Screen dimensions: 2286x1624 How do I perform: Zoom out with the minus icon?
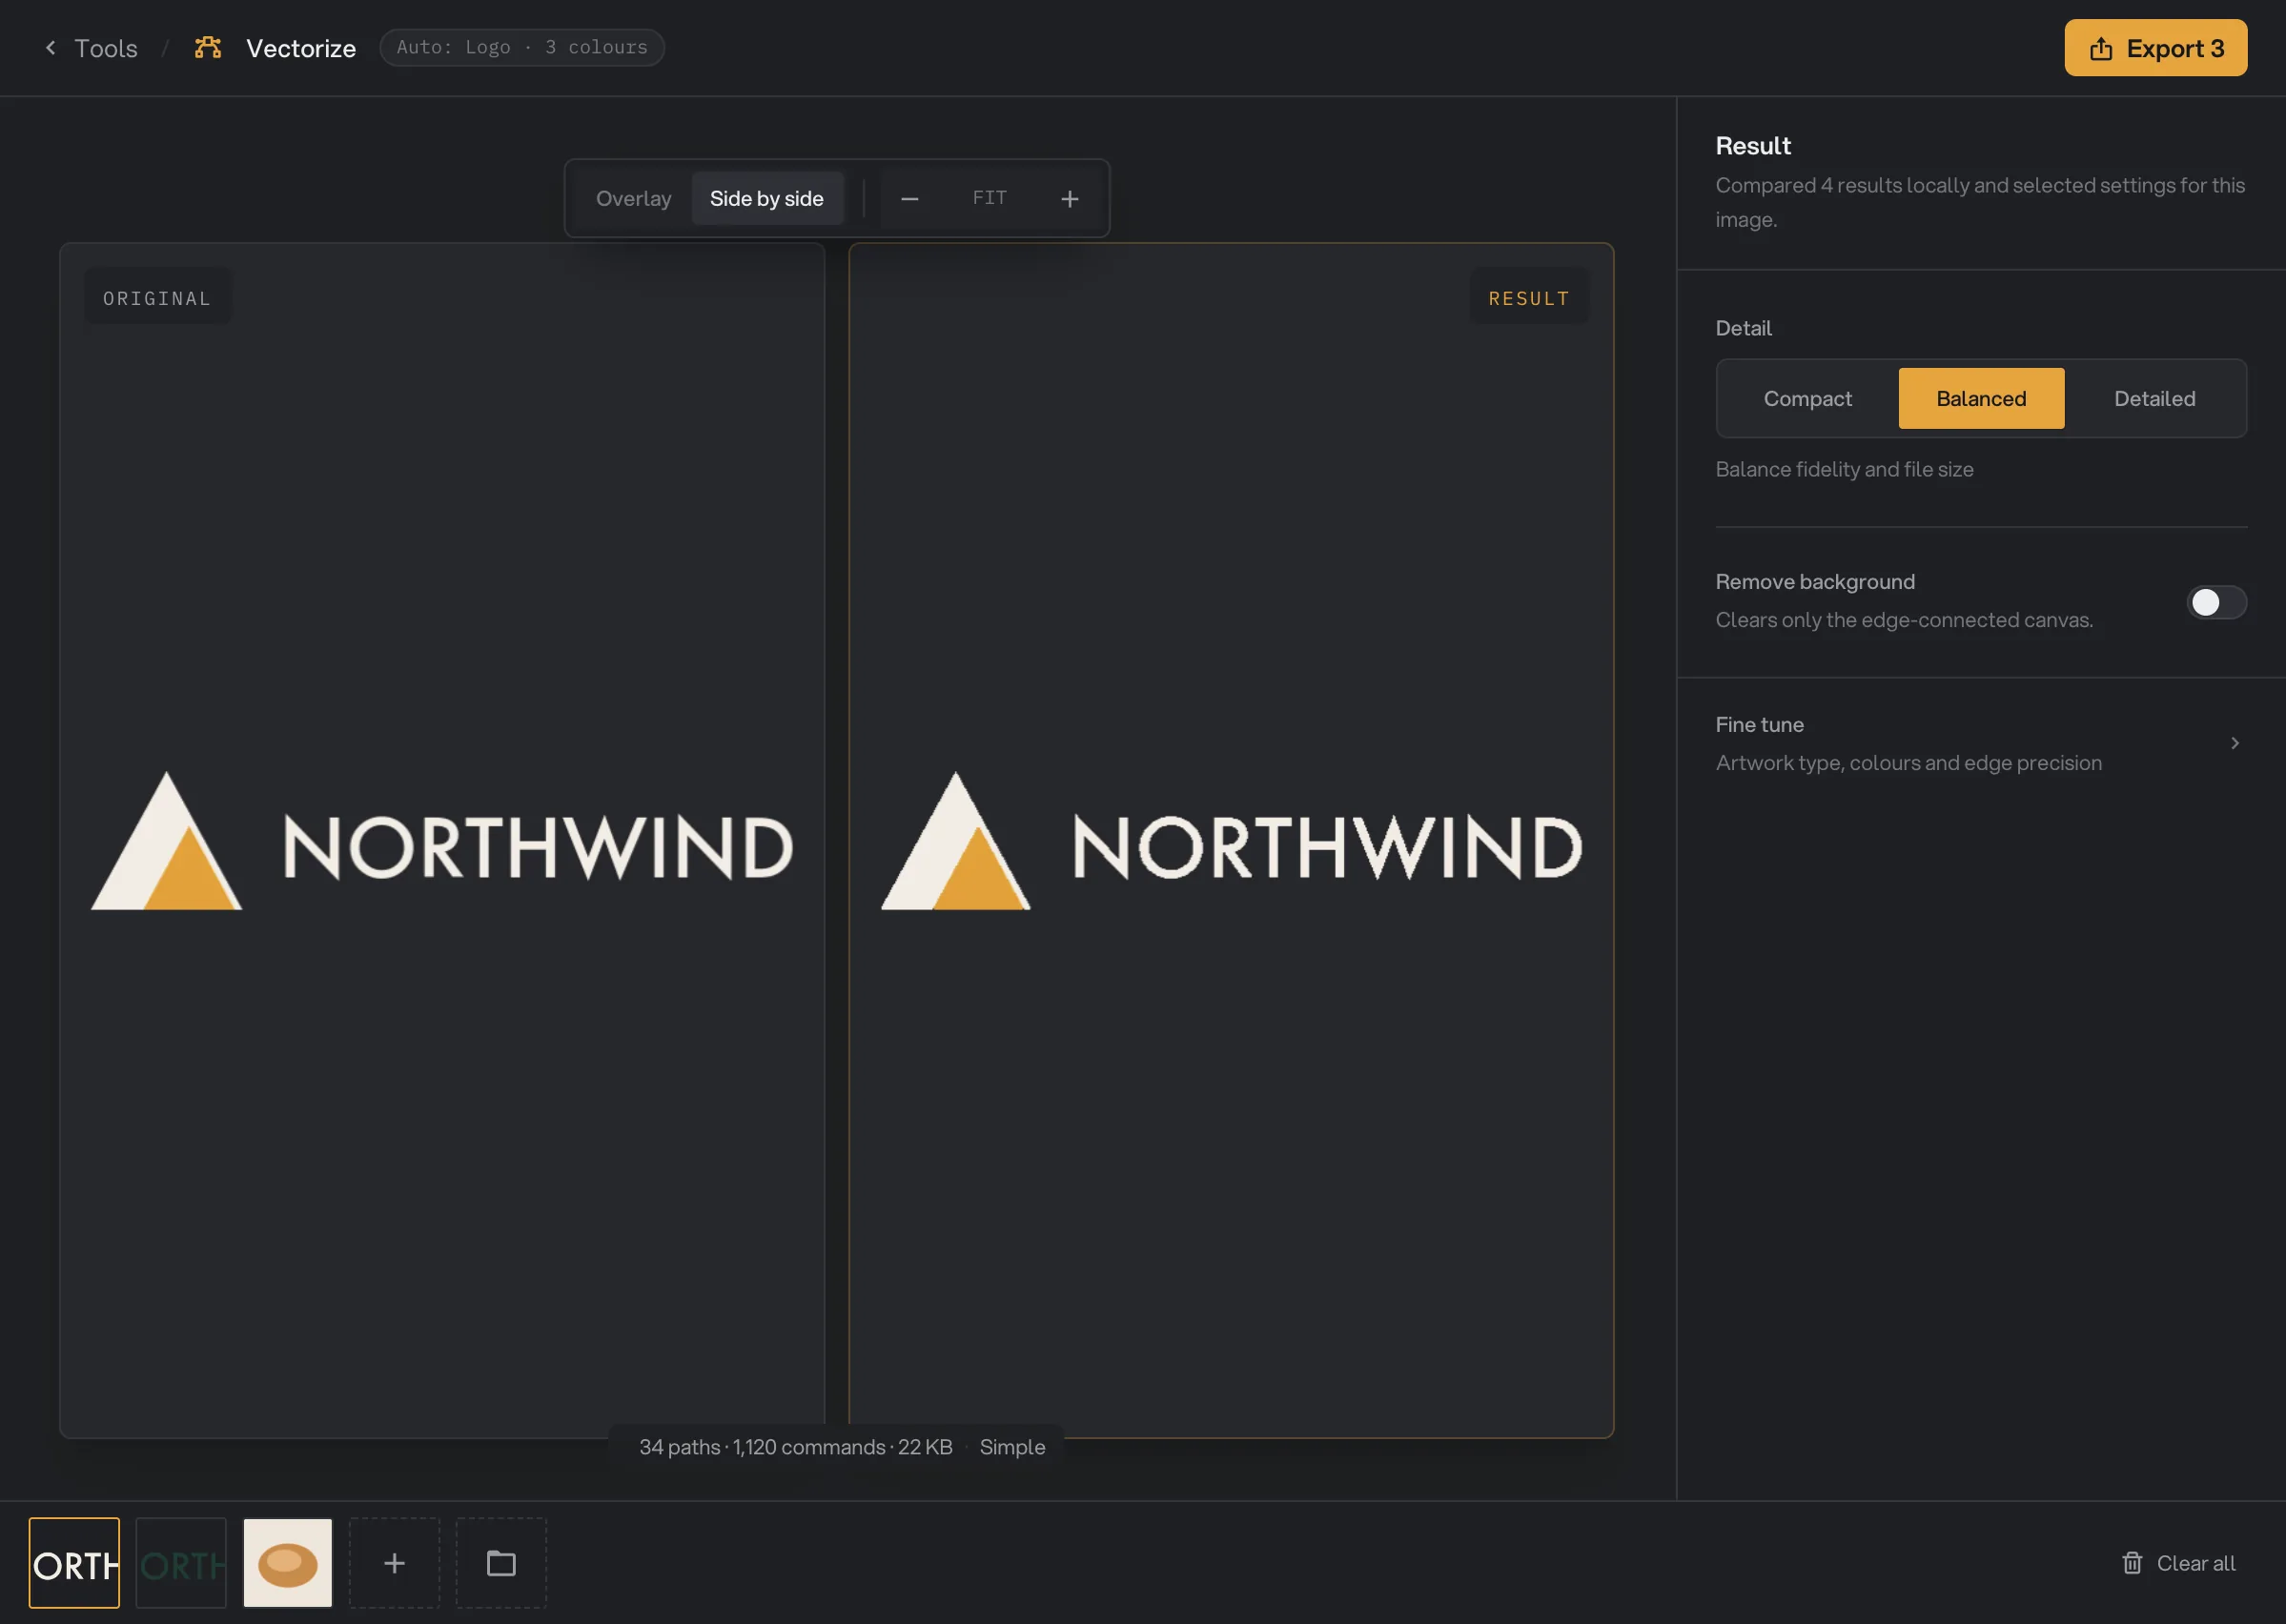coord(909,199)
